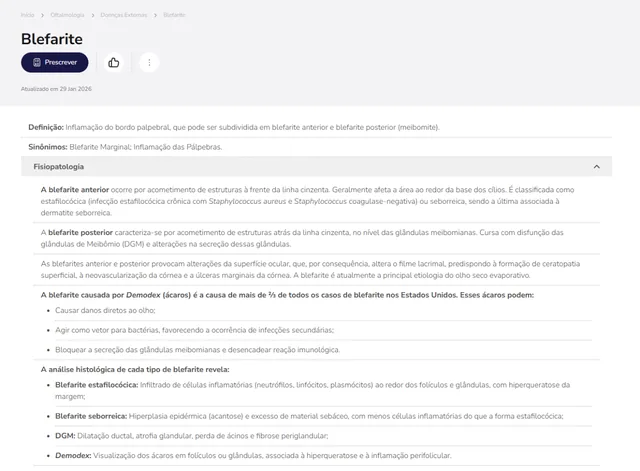640x471 pixels.
Task: Go to Início breadcrumb
Action: click(x=27, y=15)
